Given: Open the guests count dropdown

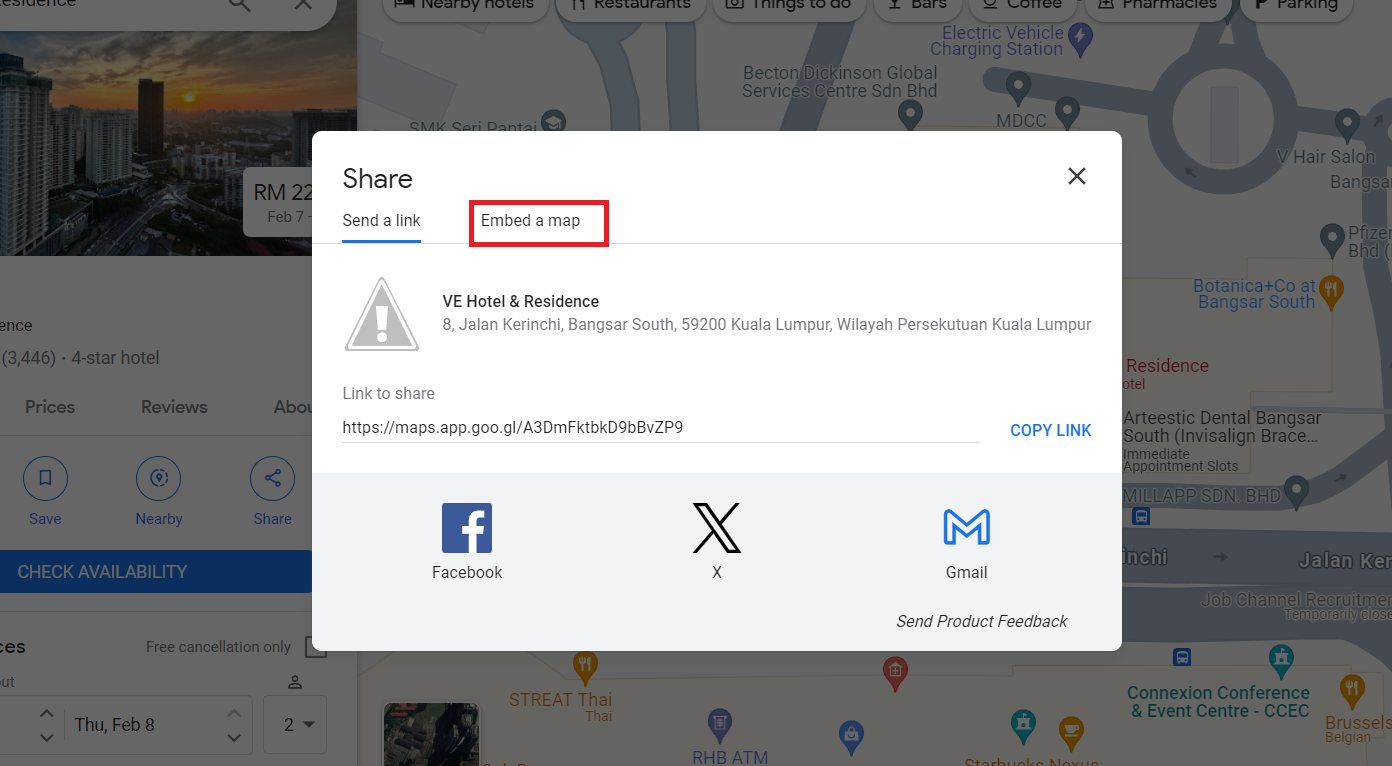Looking at the screenshot, I should 295,724.
